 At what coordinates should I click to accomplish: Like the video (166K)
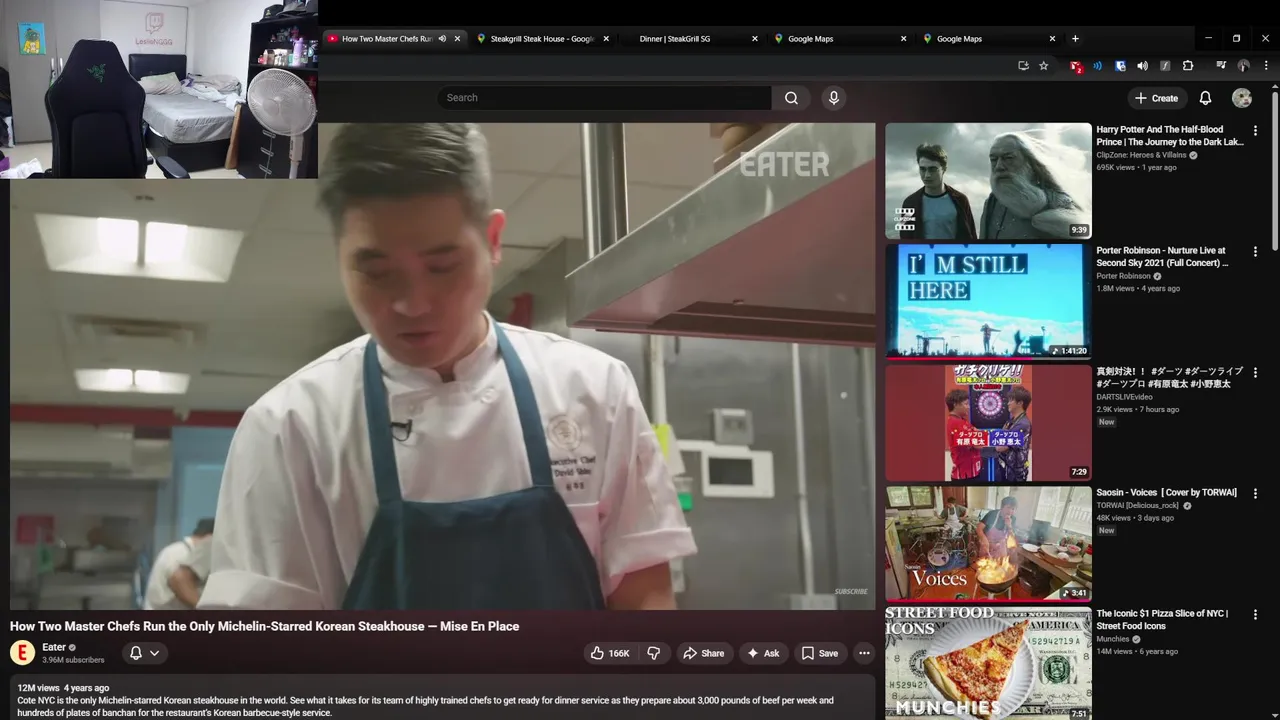click(x=610, y=653)
